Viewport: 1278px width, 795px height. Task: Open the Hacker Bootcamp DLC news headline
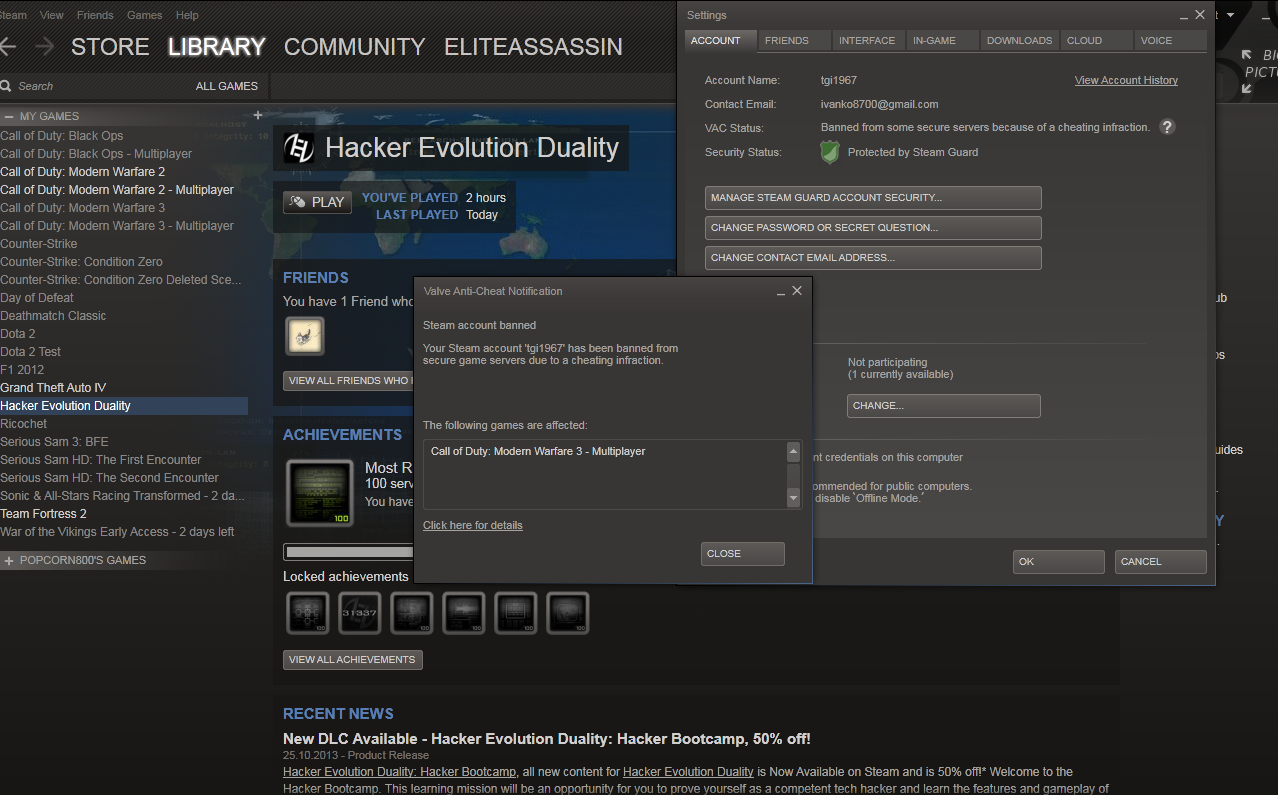547,739
